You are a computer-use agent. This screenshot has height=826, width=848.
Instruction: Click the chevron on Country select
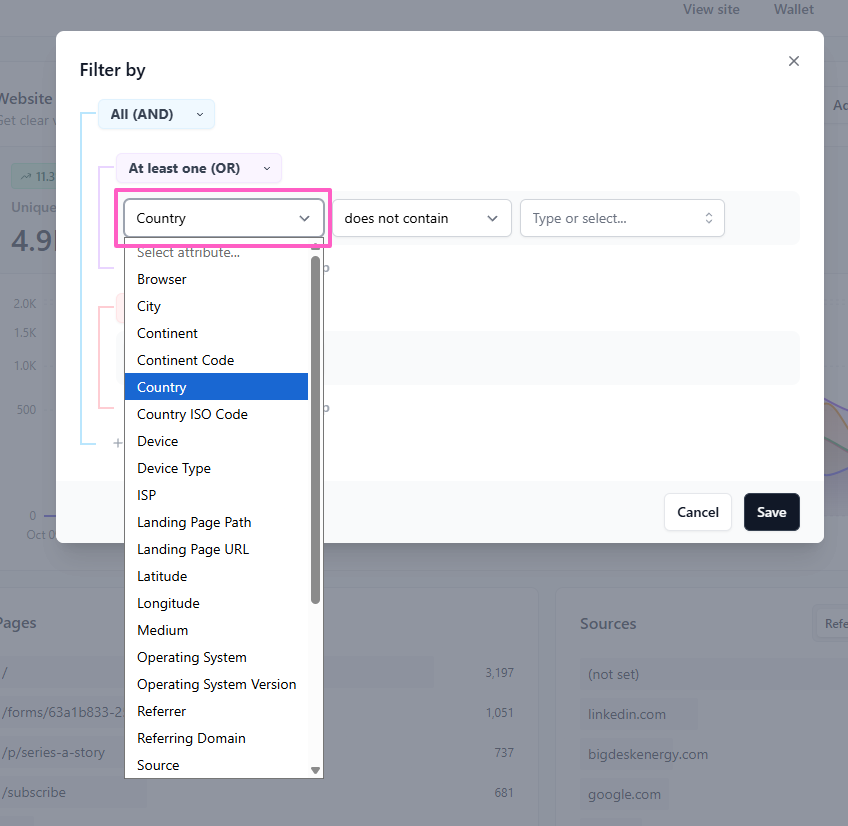coord(304,218)
